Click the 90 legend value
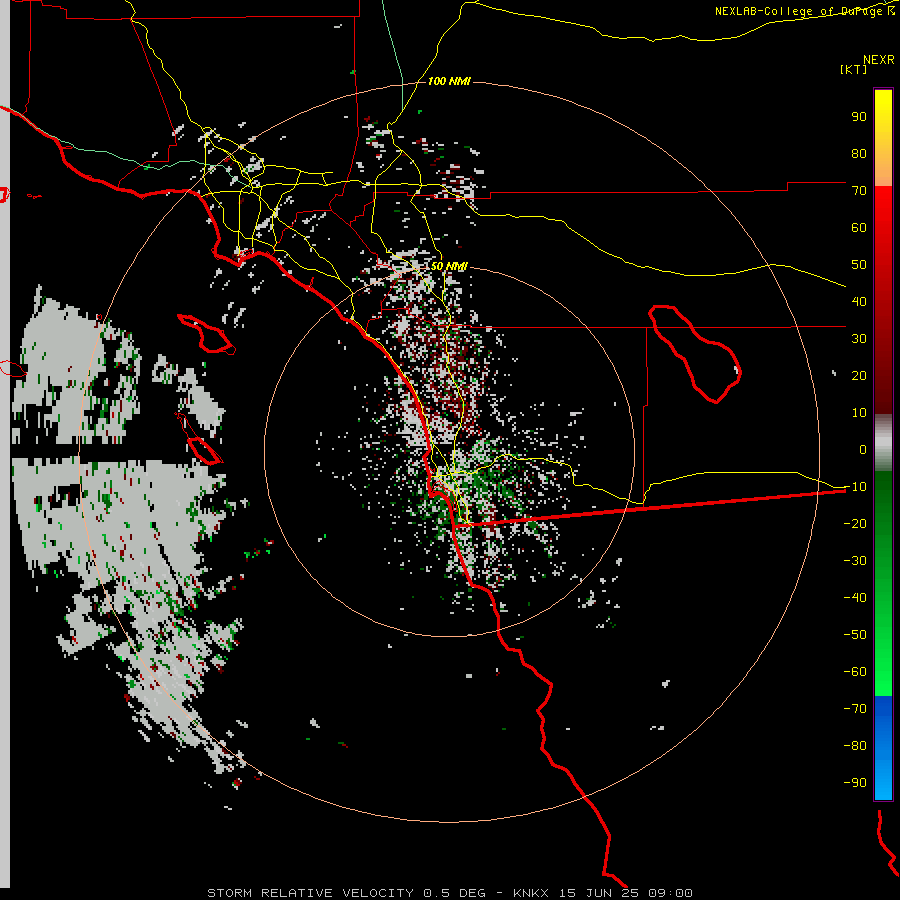 coord(859,117)
